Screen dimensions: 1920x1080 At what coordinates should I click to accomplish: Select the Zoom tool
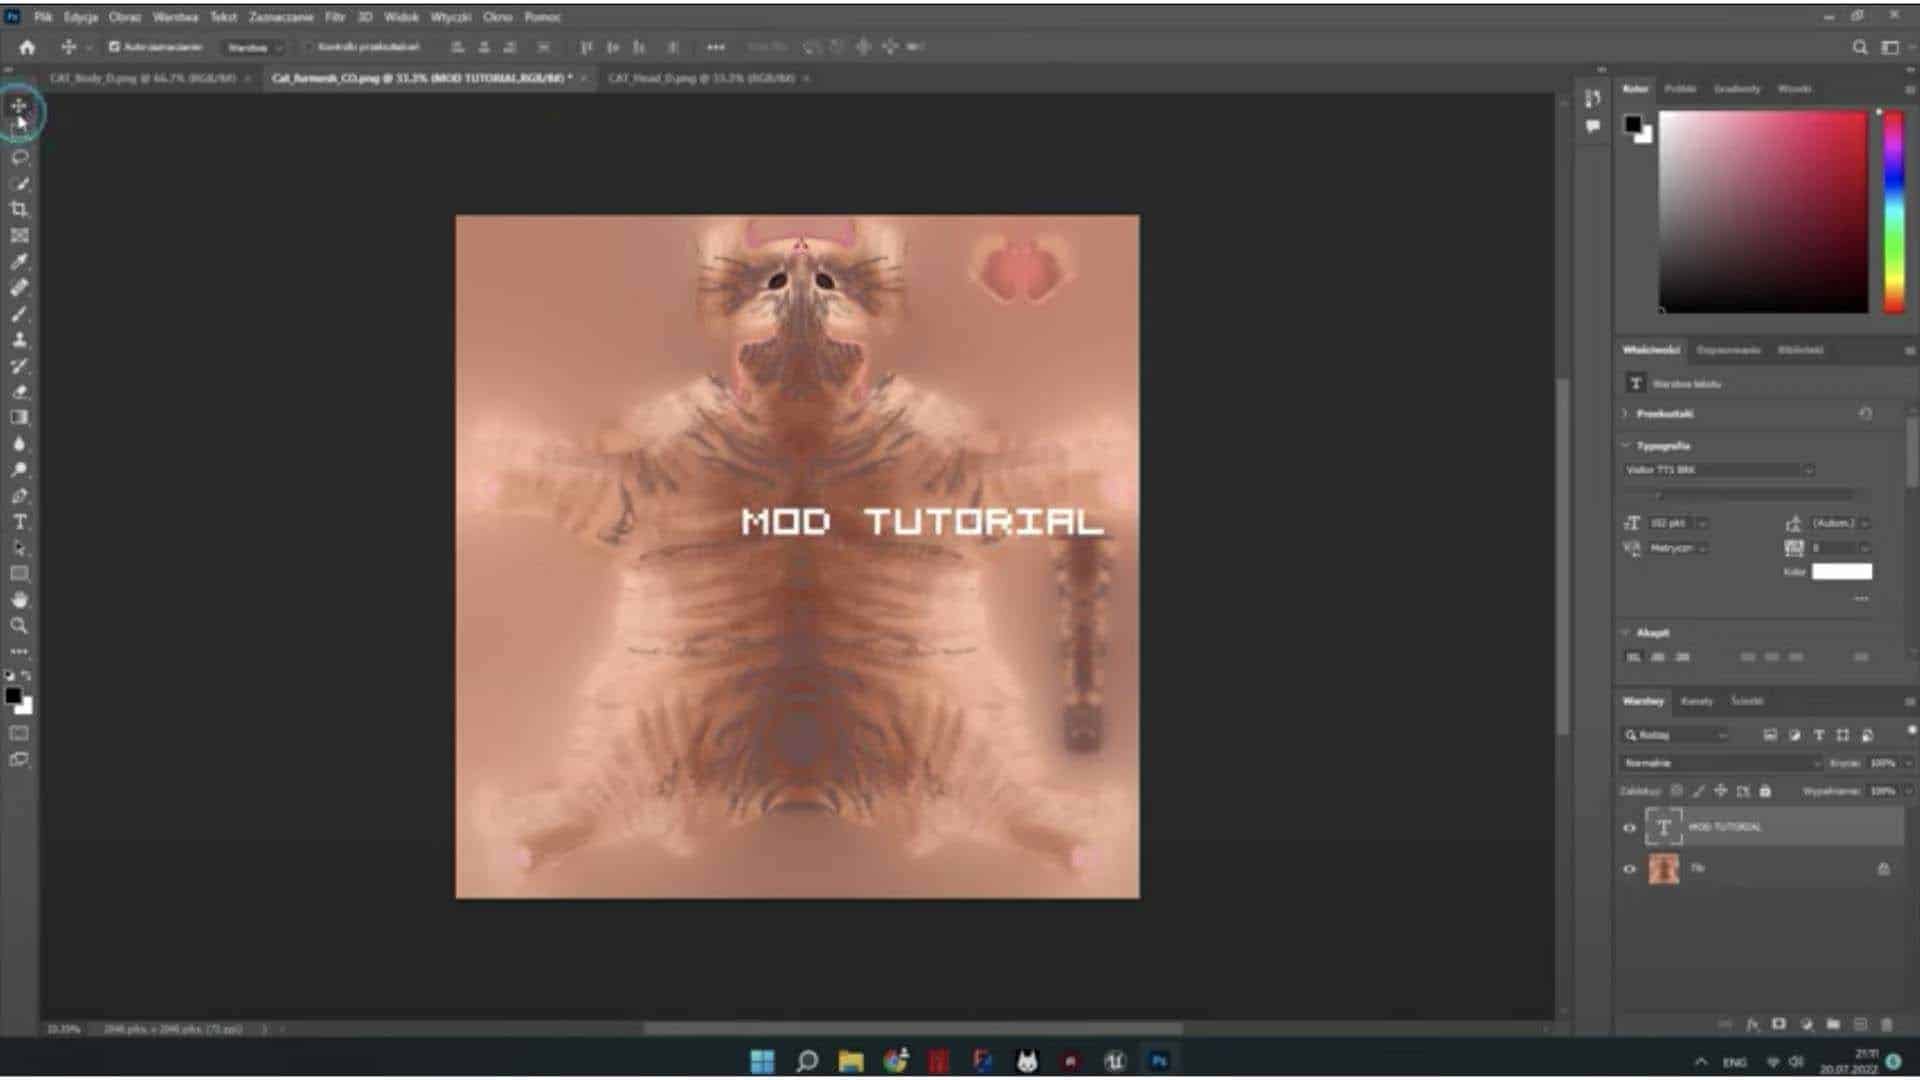point(19,626)
